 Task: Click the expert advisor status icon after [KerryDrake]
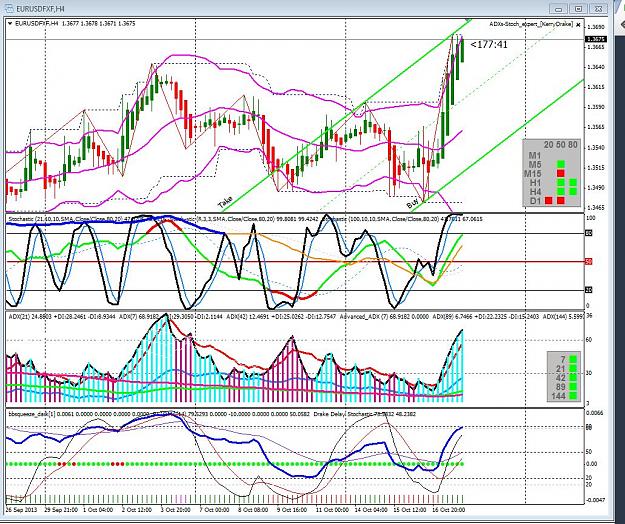coord(578,25)
